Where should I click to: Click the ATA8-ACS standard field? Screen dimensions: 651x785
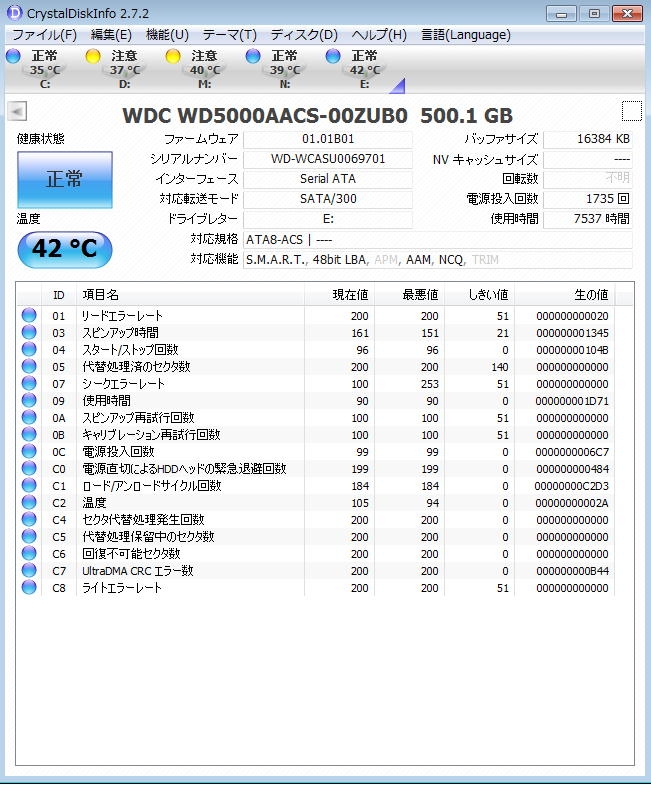(x=437, y=240)
